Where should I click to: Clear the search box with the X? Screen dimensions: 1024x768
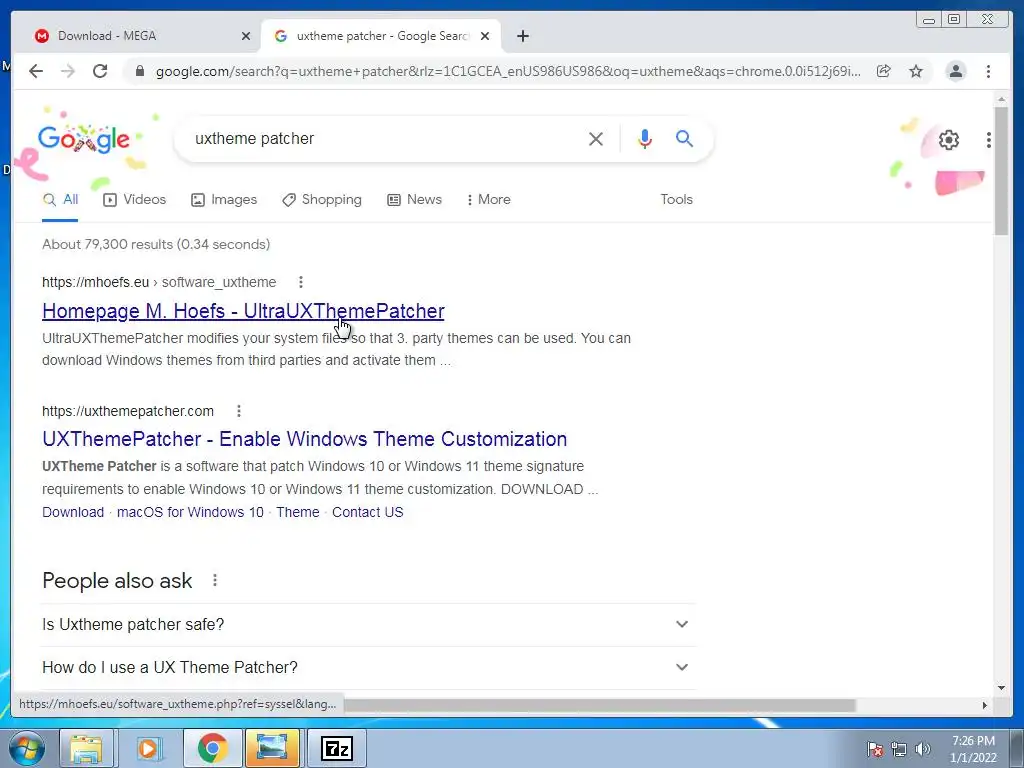pos(596,138)
